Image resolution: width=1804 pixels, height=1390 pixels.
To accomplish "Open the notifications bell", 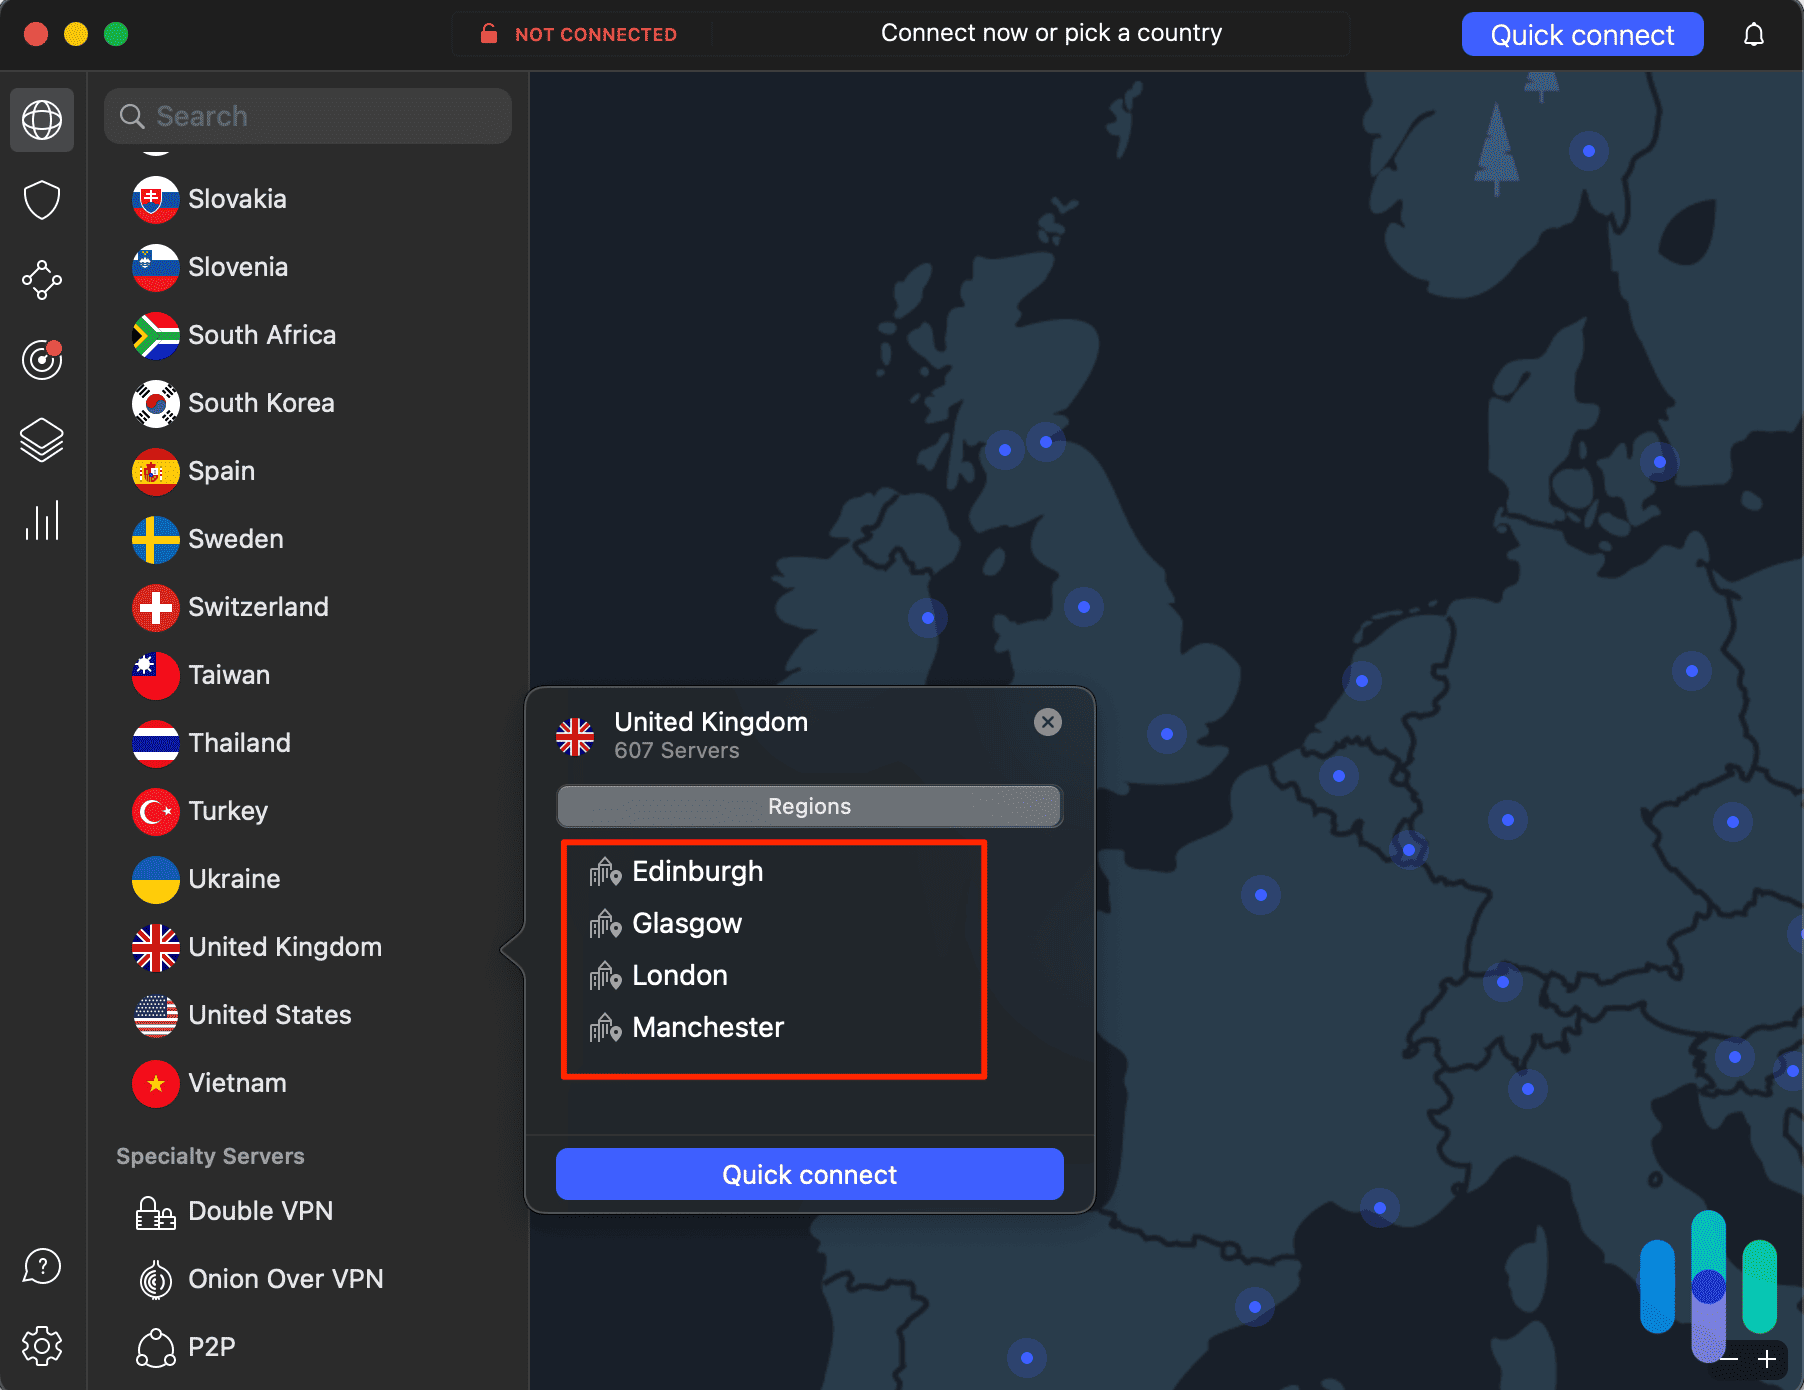I will coord(1755,33).
